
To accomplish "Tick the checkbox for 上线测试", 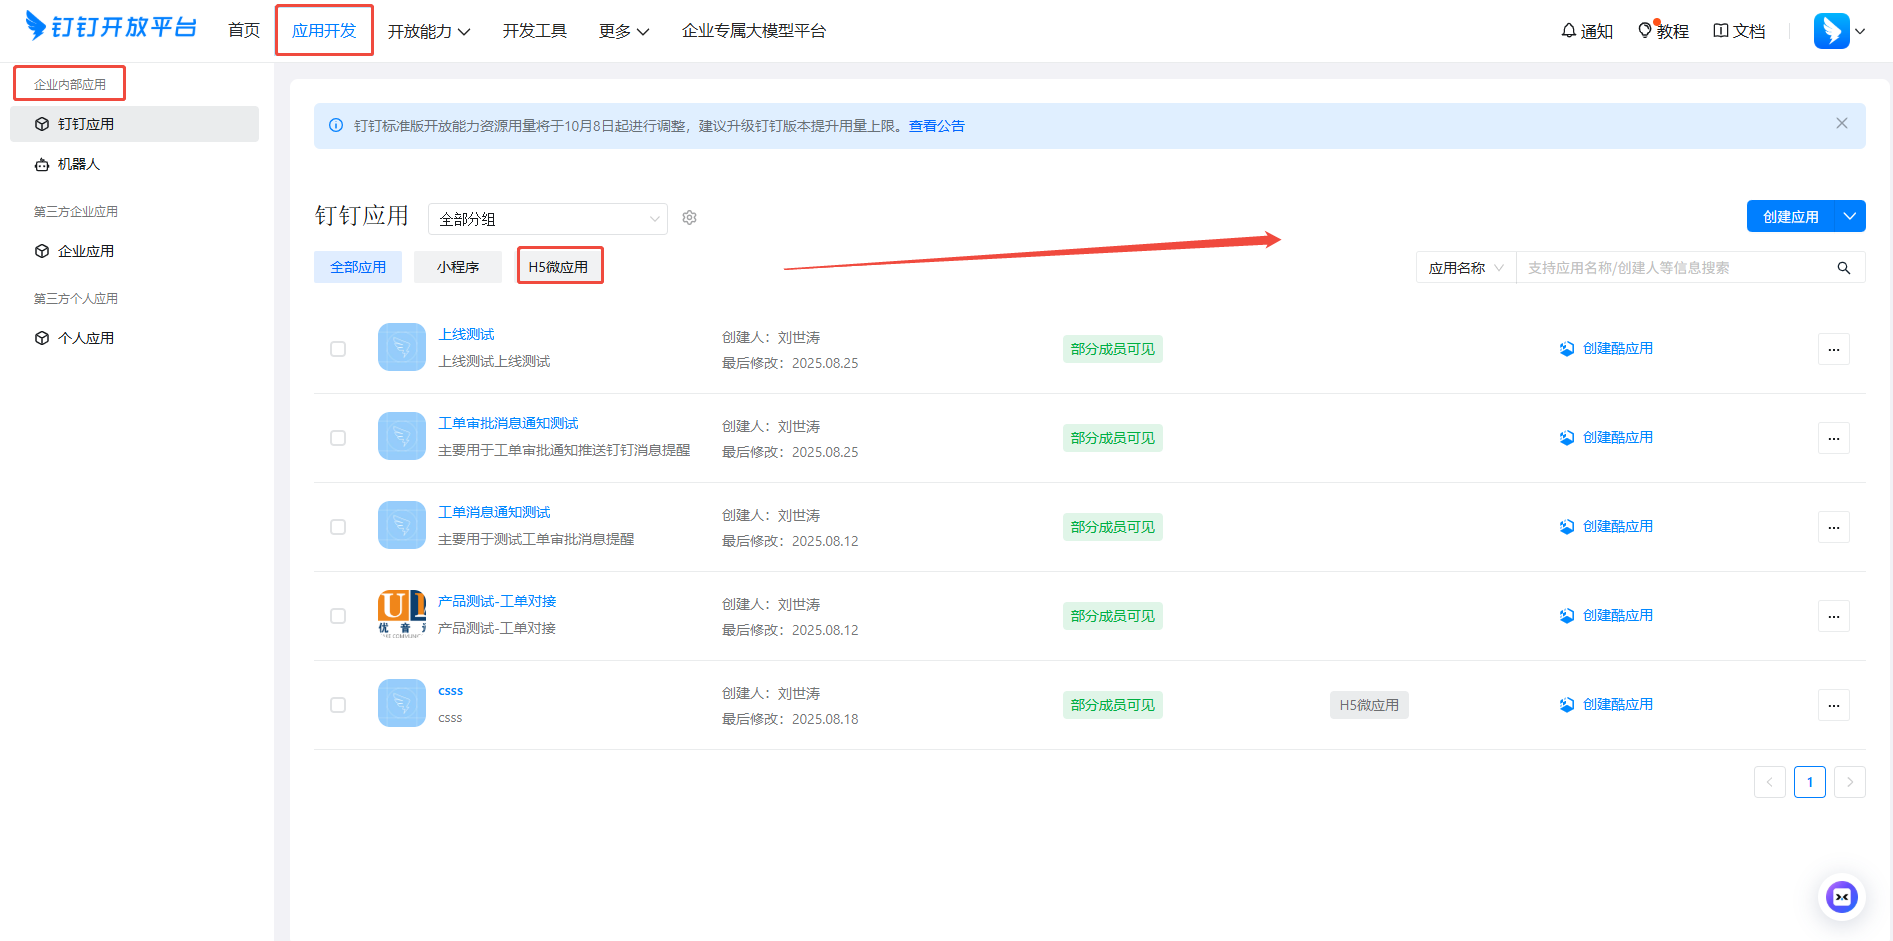I will [338, 349].
